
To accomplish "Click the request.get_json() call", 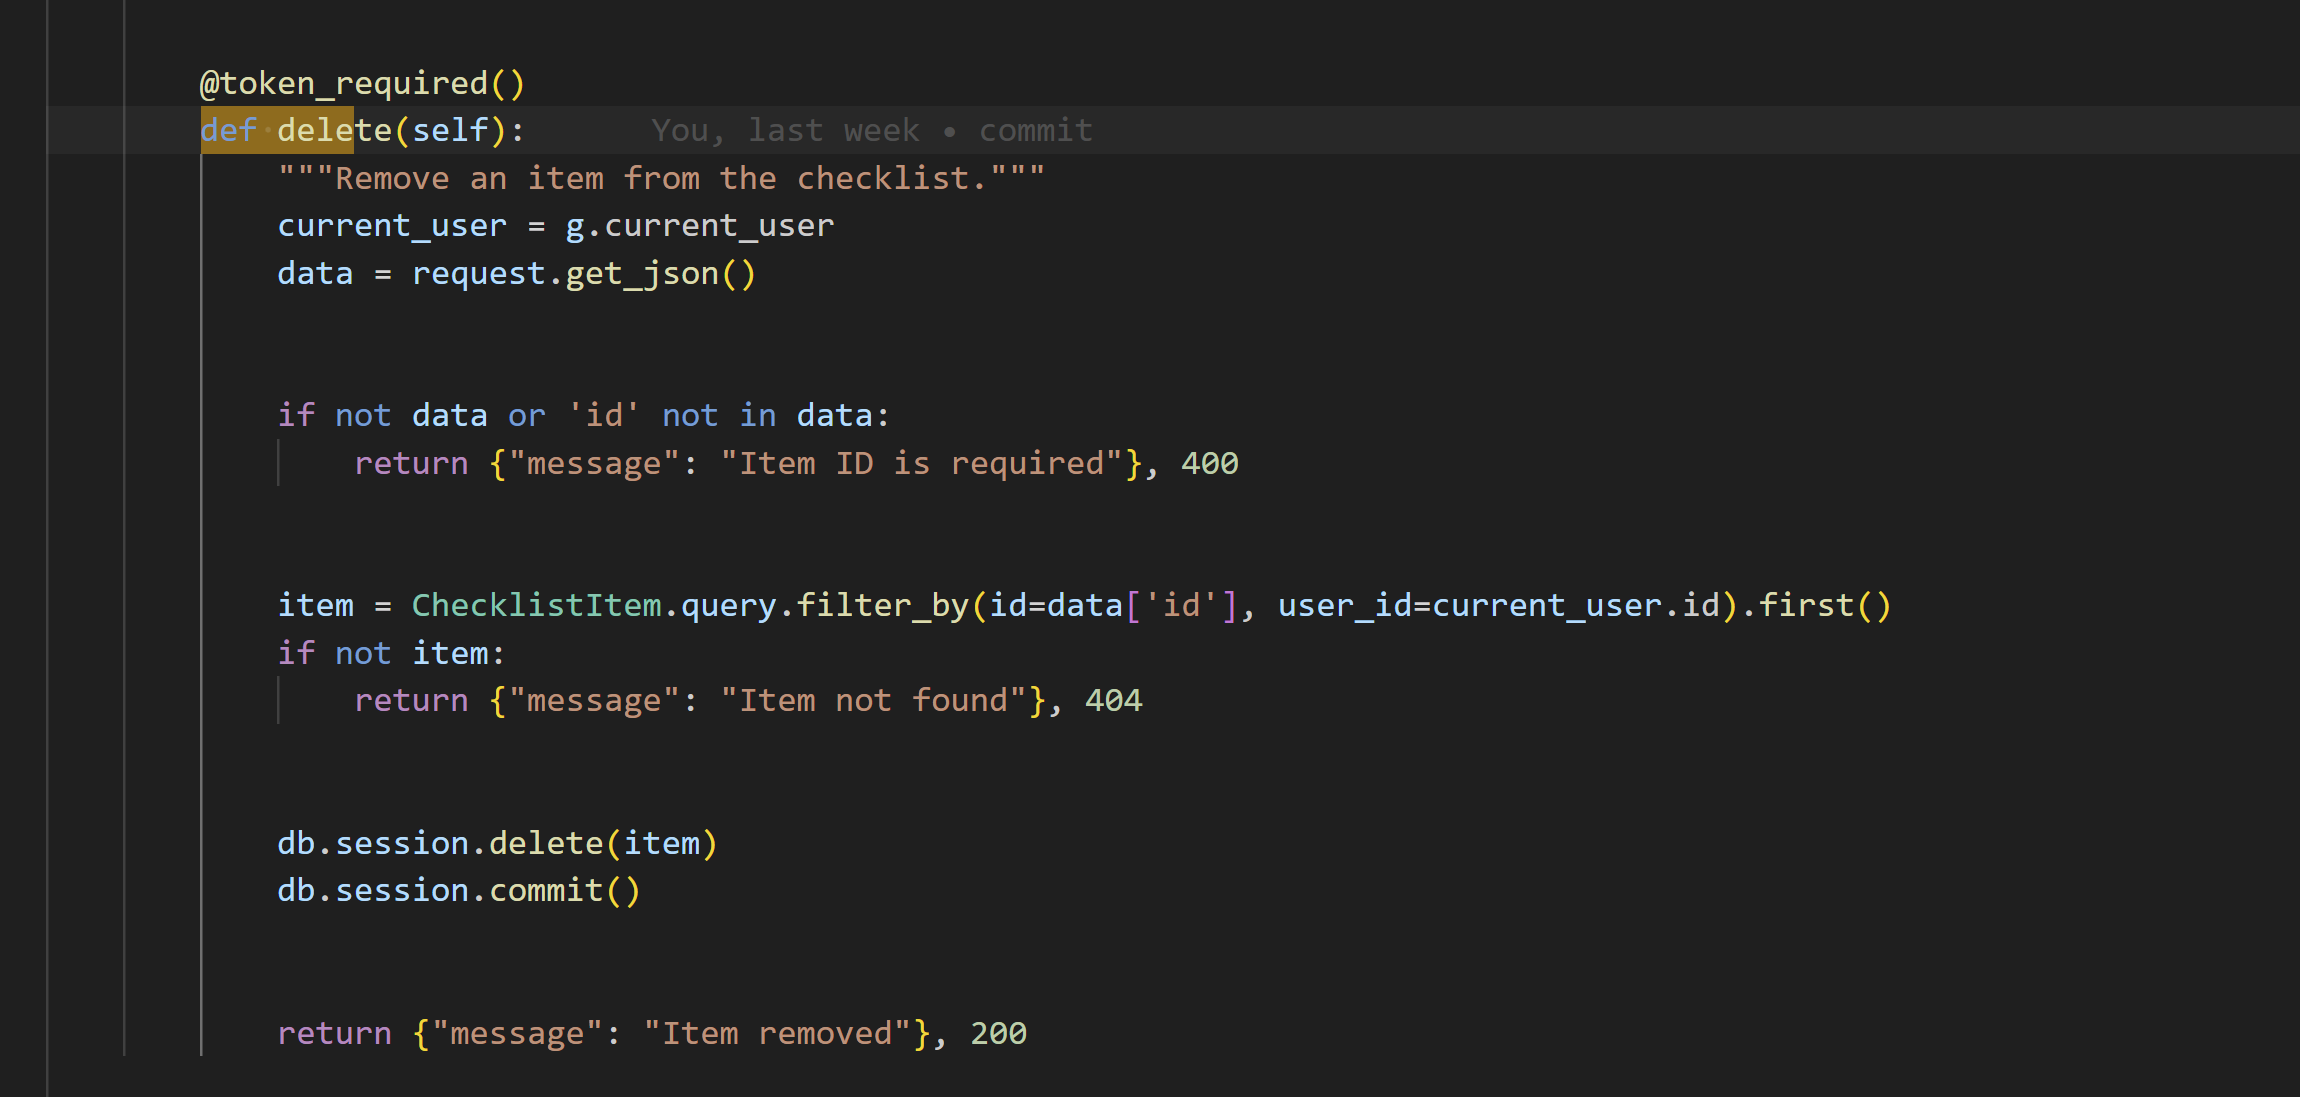I will click(584, 274).
